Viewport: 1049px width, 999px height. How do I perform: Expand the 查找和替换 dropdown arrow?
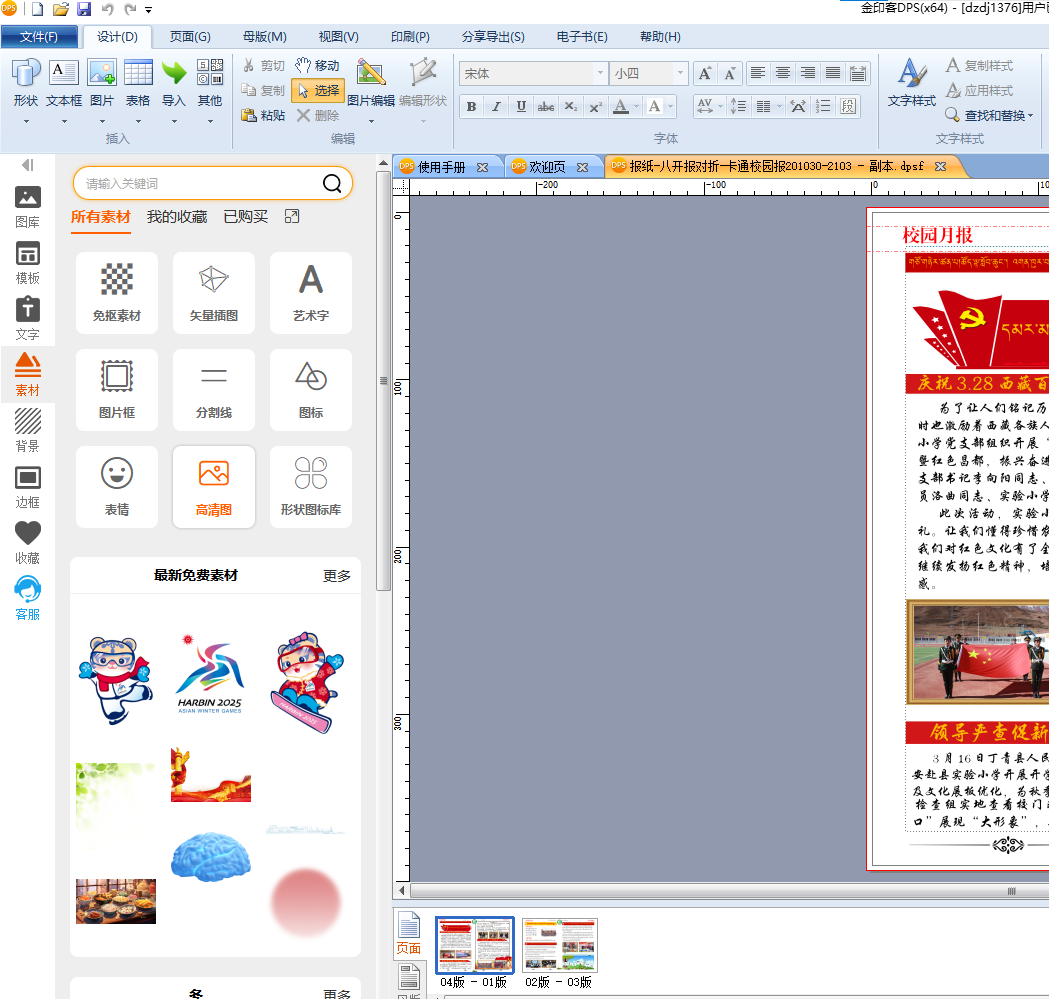pyautogui.click(x=1030, y=116)
